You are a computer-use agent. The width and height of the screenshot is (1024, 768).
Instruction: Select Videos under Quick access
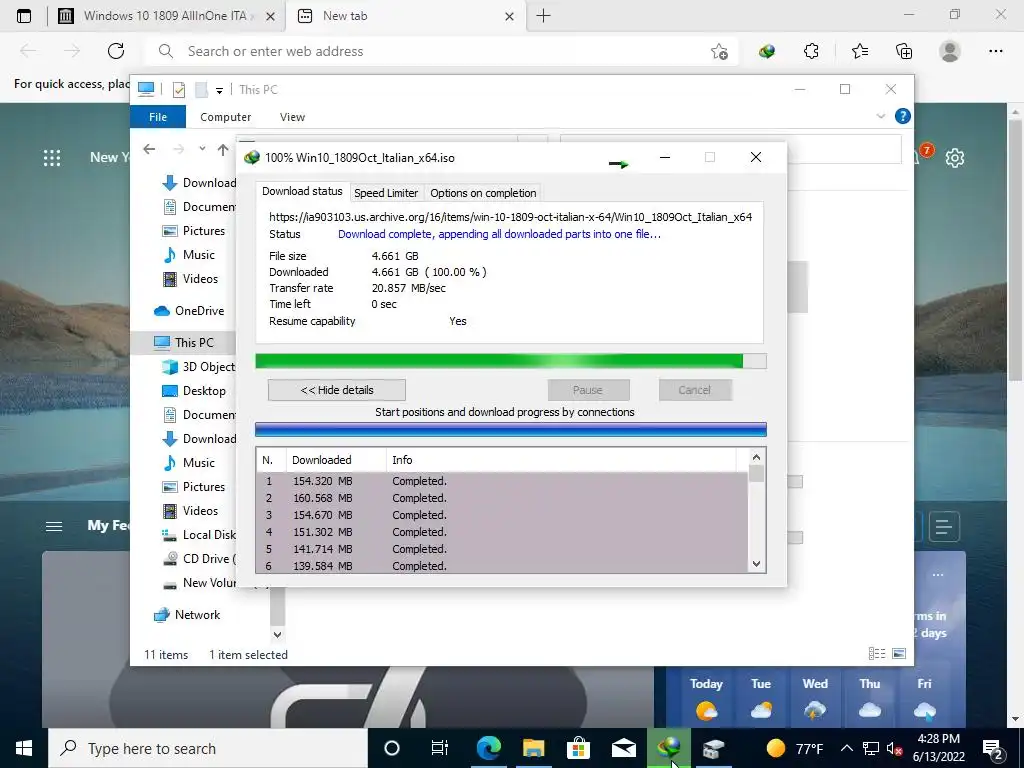point(190,279)
